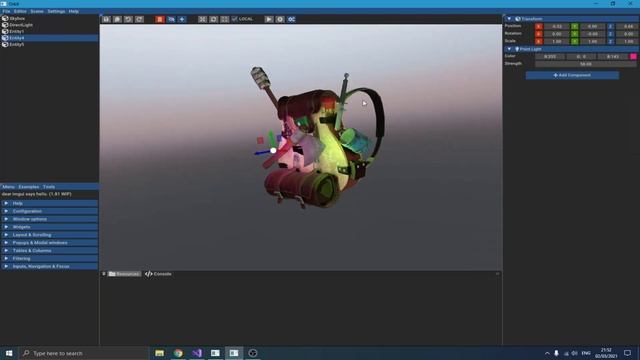Click the Color R value field

[x=550, y=57]
